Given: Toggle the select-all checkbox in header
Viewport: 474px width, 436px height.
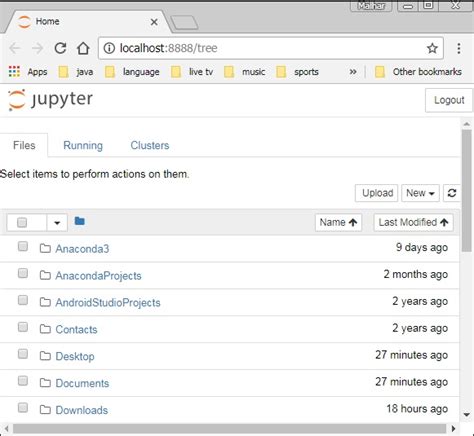Looking at the screenshot, I should click(x=22, y=222).
